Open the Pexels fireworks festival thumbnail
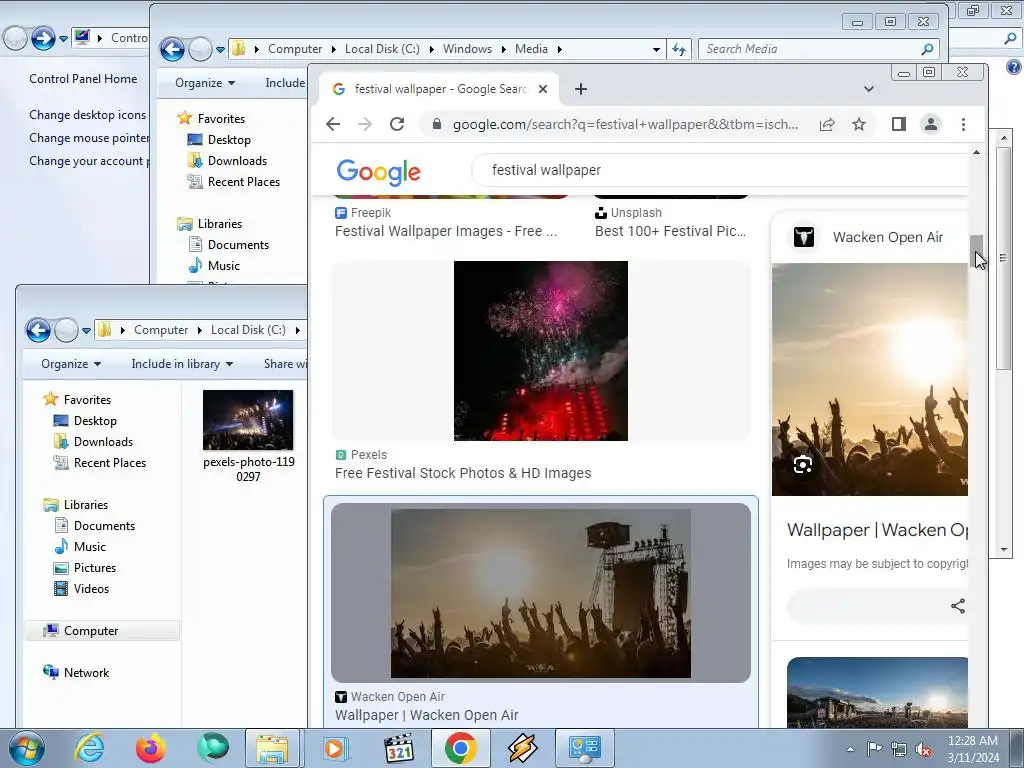 pyautogui.click(x=541, y=351)
